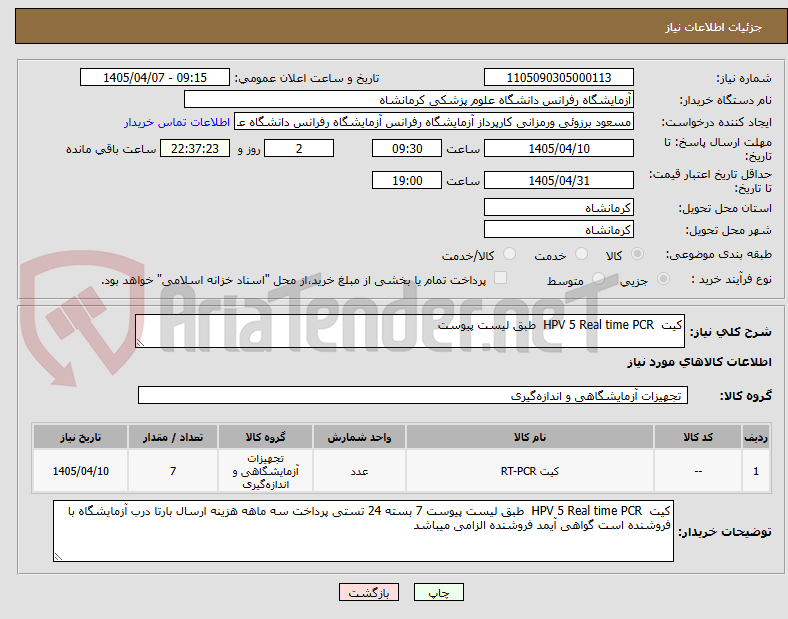Screen dimensions: 788x619
Task: Select the متوسط purchase type radio
Action: (x=598, y=278)
